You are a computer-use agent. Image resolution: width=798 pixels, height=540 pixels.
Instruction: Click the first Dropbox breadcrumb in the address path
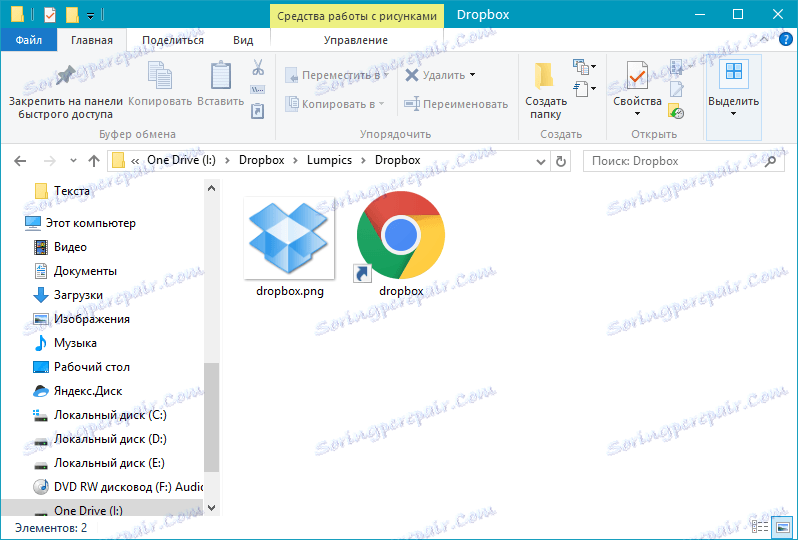pyautogui.click(x=262, y=160)
